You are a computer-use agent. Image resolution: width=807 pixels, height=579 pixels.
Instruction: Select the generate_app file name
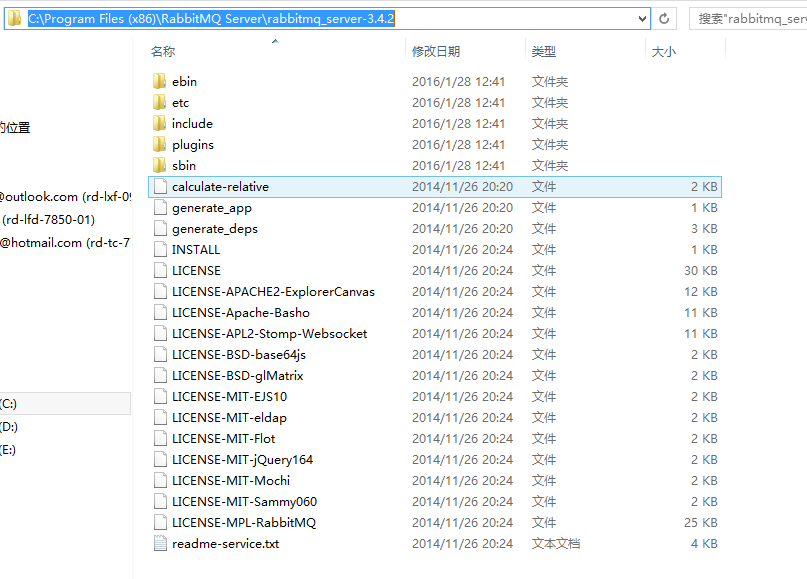[212, 207]
